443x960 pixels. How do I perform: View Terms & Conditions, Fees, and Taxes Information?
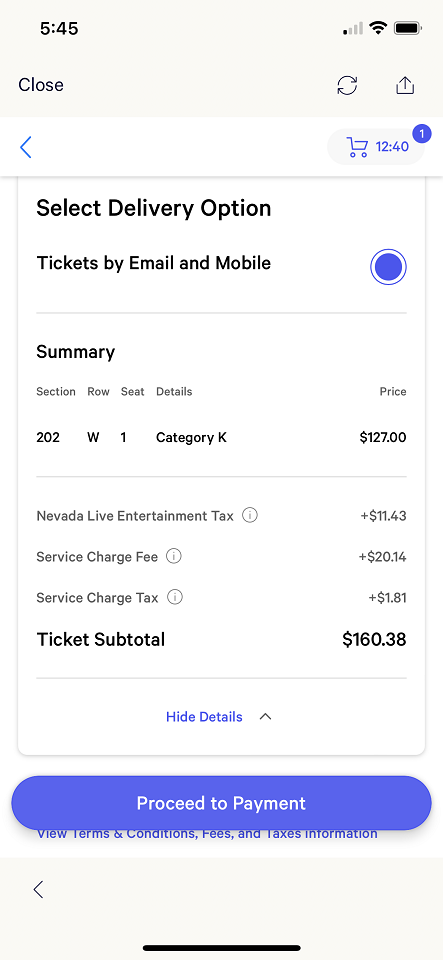[207, 834]
